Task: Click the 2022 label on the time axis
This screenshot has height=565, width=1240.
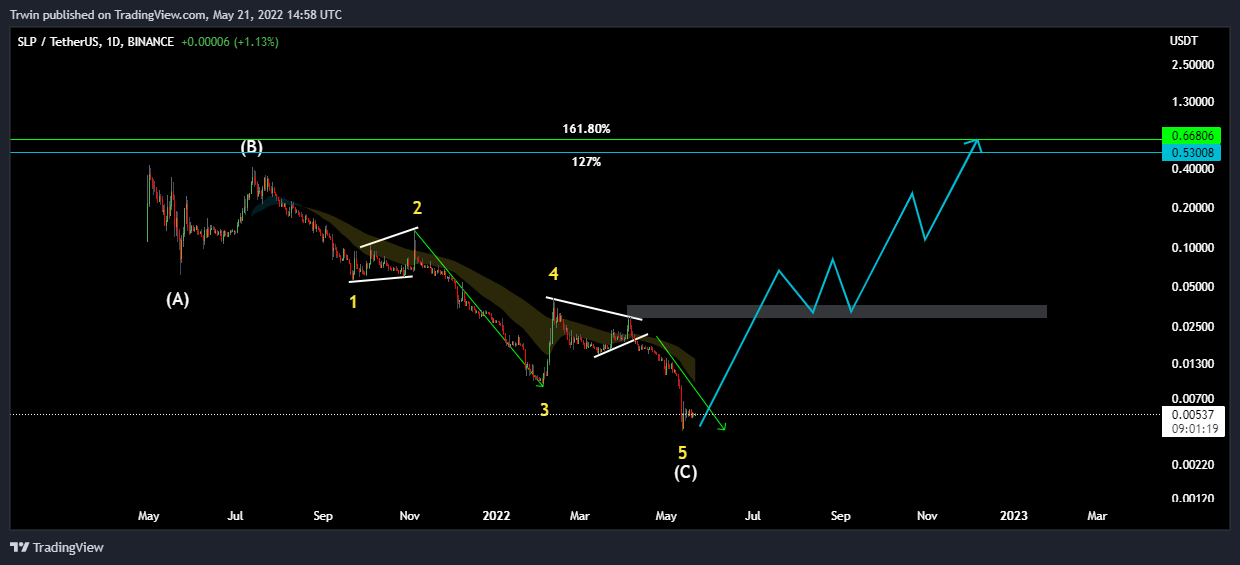Action: click(496, 516)
